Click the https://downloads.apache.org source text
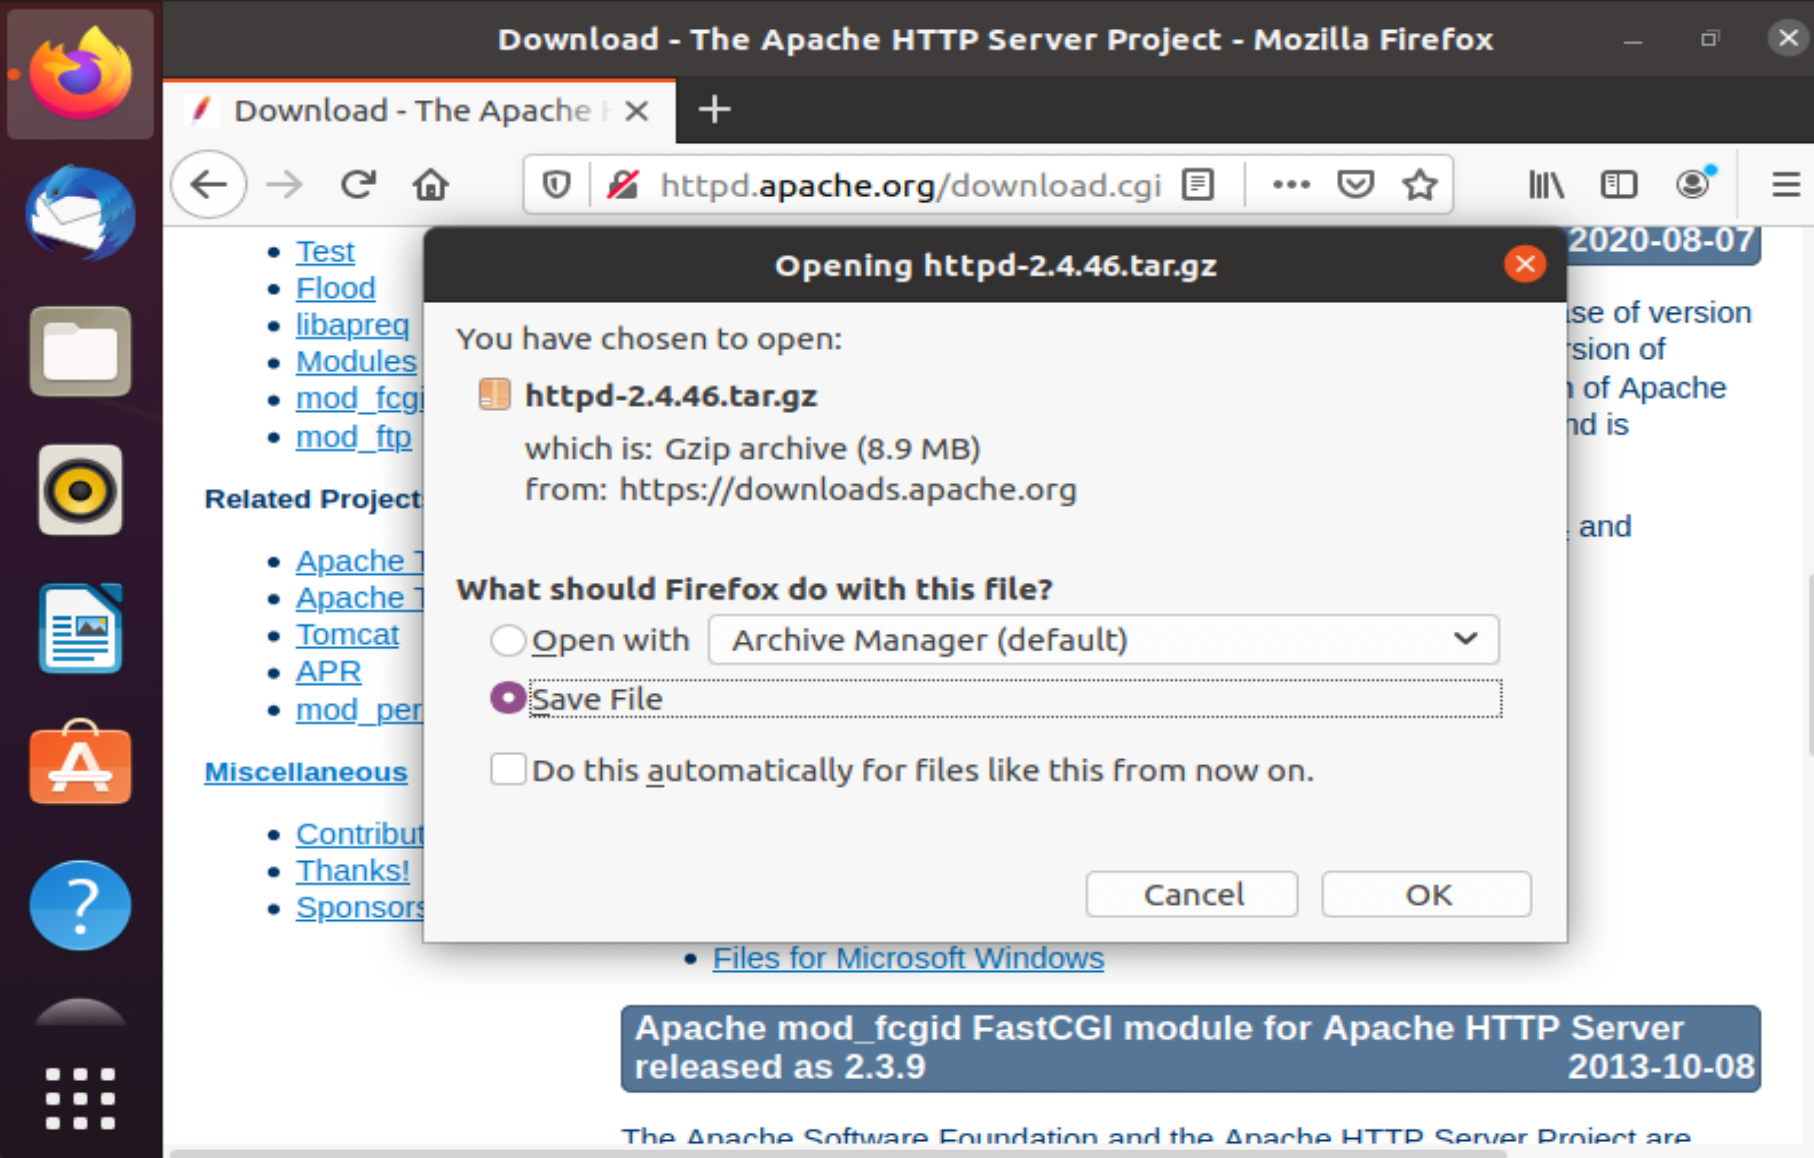Viewport: 1814px width, 1158px height. pyautogui.click(x=848, y=490)
